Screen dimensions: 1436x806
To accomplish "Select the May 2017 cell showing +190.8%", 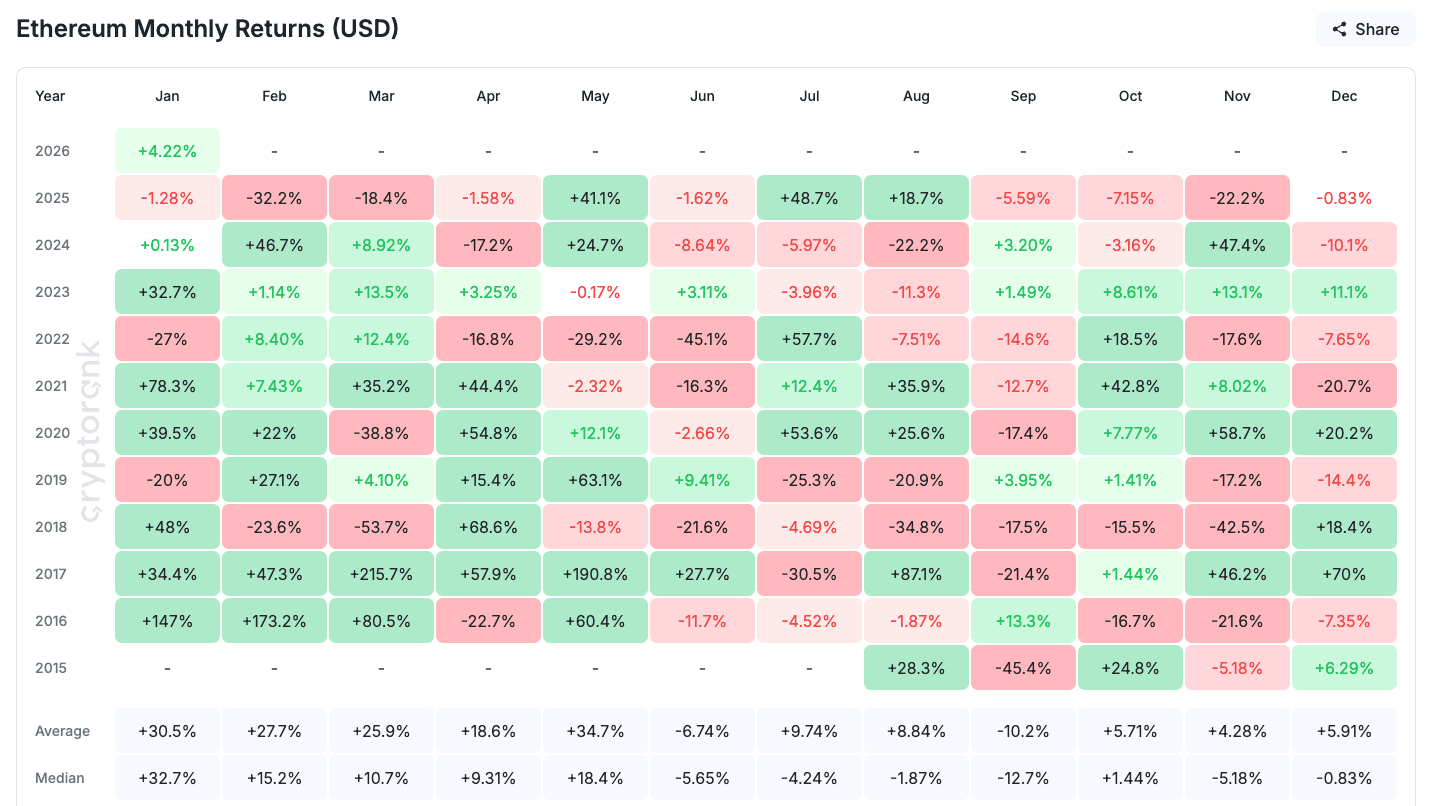I will (595, 574).
